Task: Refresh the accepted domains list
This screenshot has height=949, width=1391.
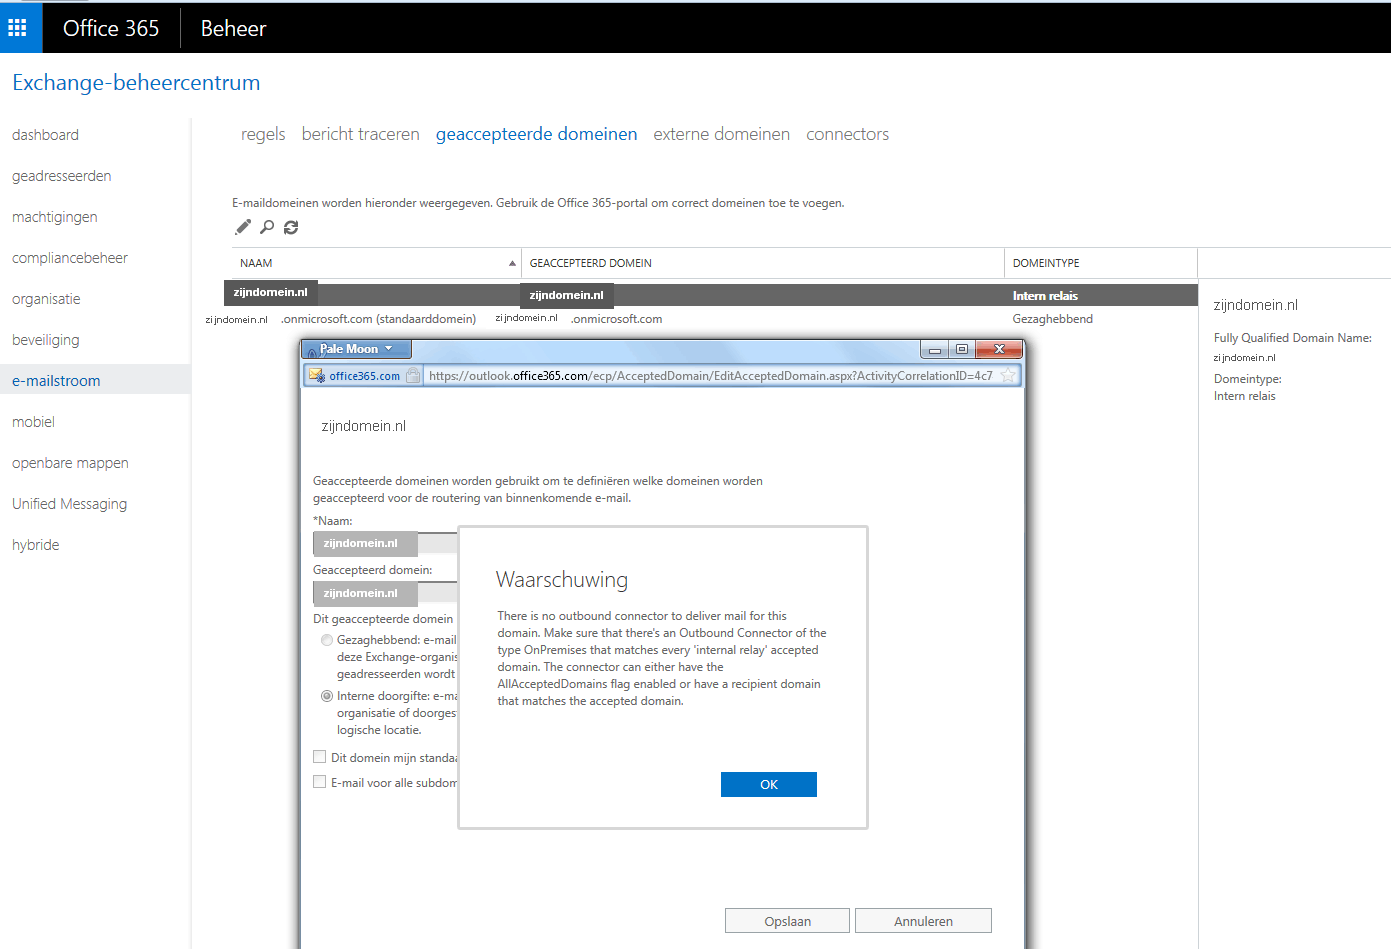Action: (x=291, y=227)
